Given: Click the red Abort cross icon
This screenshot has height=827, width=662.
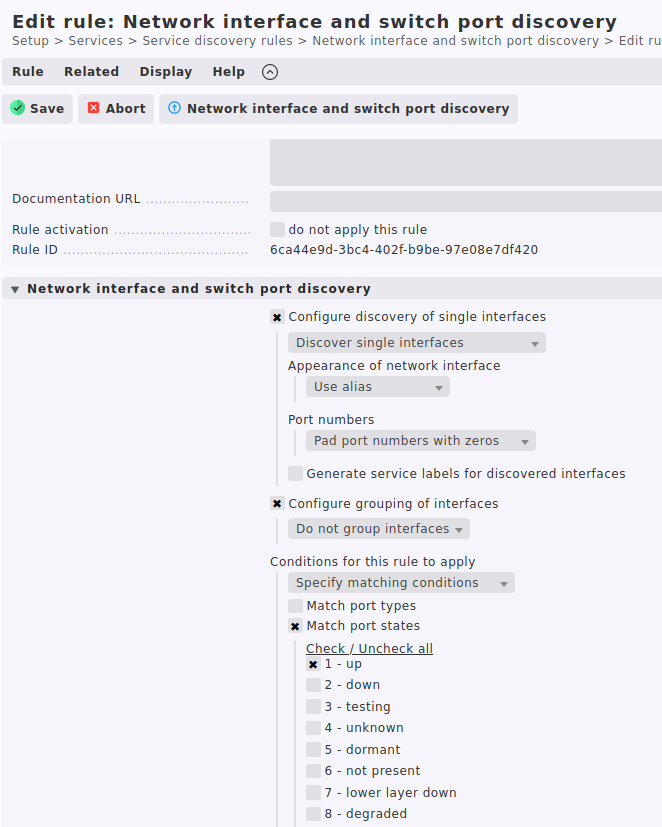Looking at the screenshot, I should pyautogui.click(x=93, y=108).
